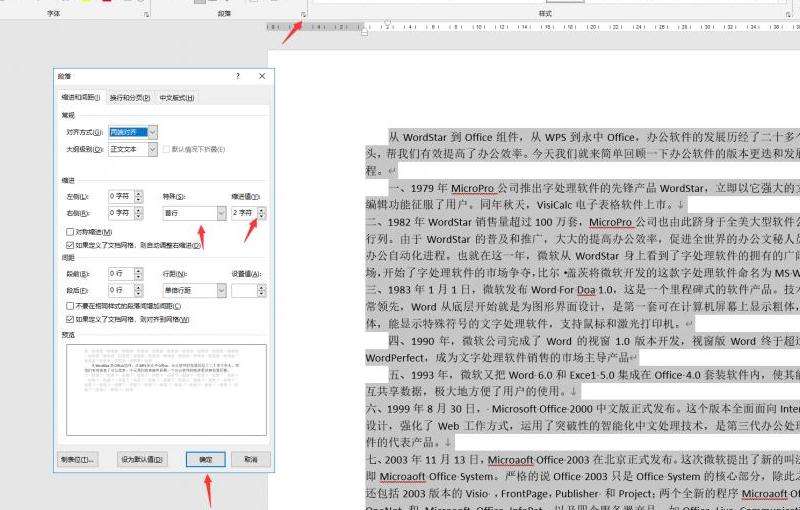This screenshot has width=800, height=510.
Task: Switch to the 换行和分页 tab
Action: pos(130,98)
